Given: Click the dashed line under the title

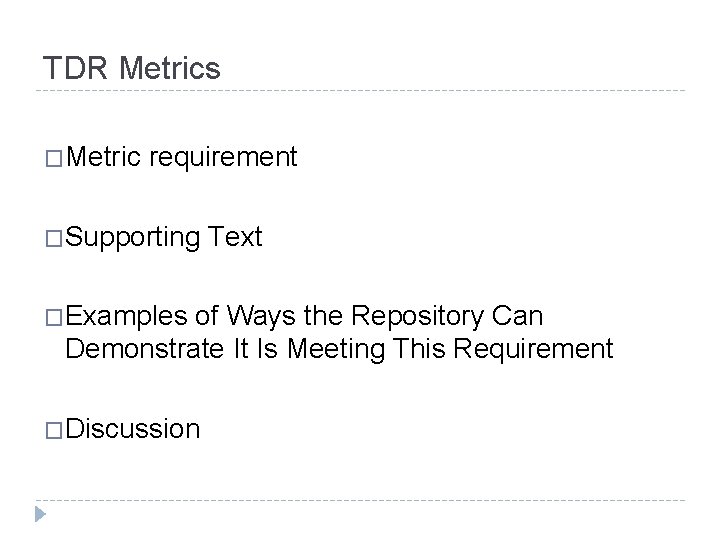Looking at the screenshot, I should click(360, 91).
